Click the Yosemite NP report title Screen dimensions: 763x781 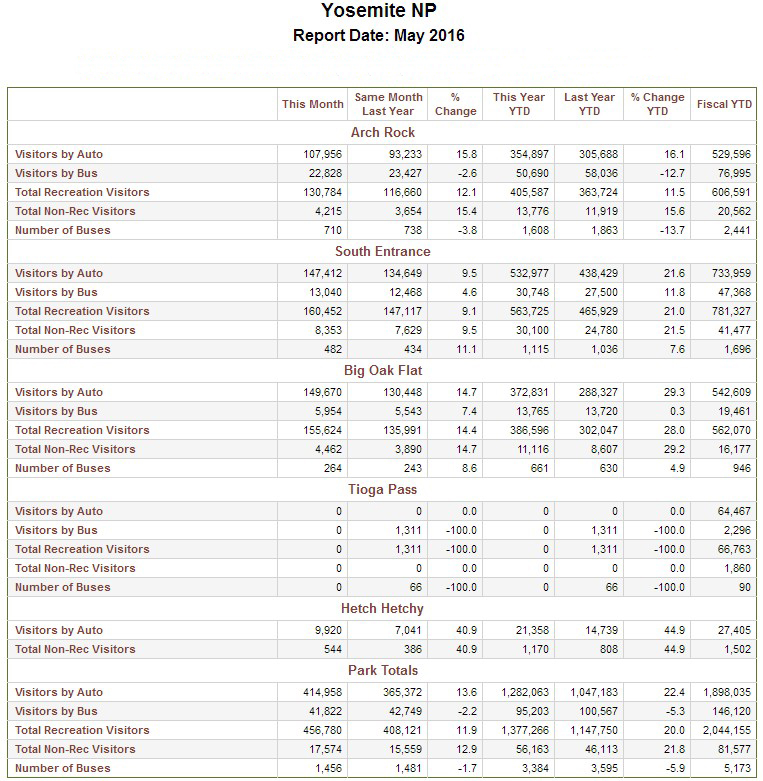pyautogui.click(x=379, y=10)
